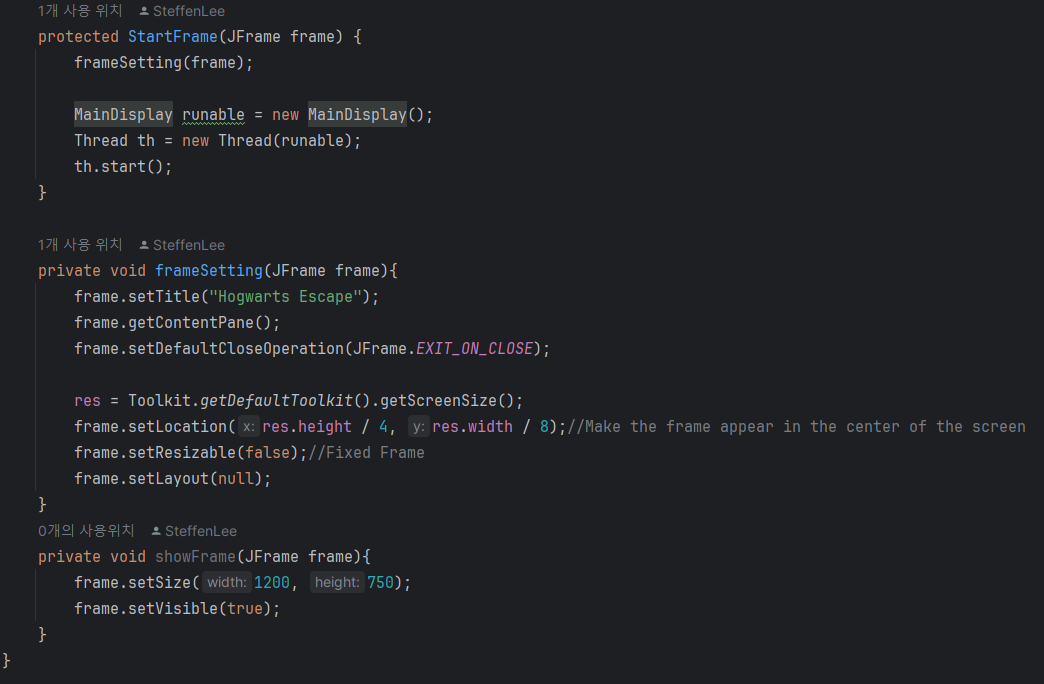
Task: Click the 'width:' parameter hint in setSize
Action: pos(226,582)
